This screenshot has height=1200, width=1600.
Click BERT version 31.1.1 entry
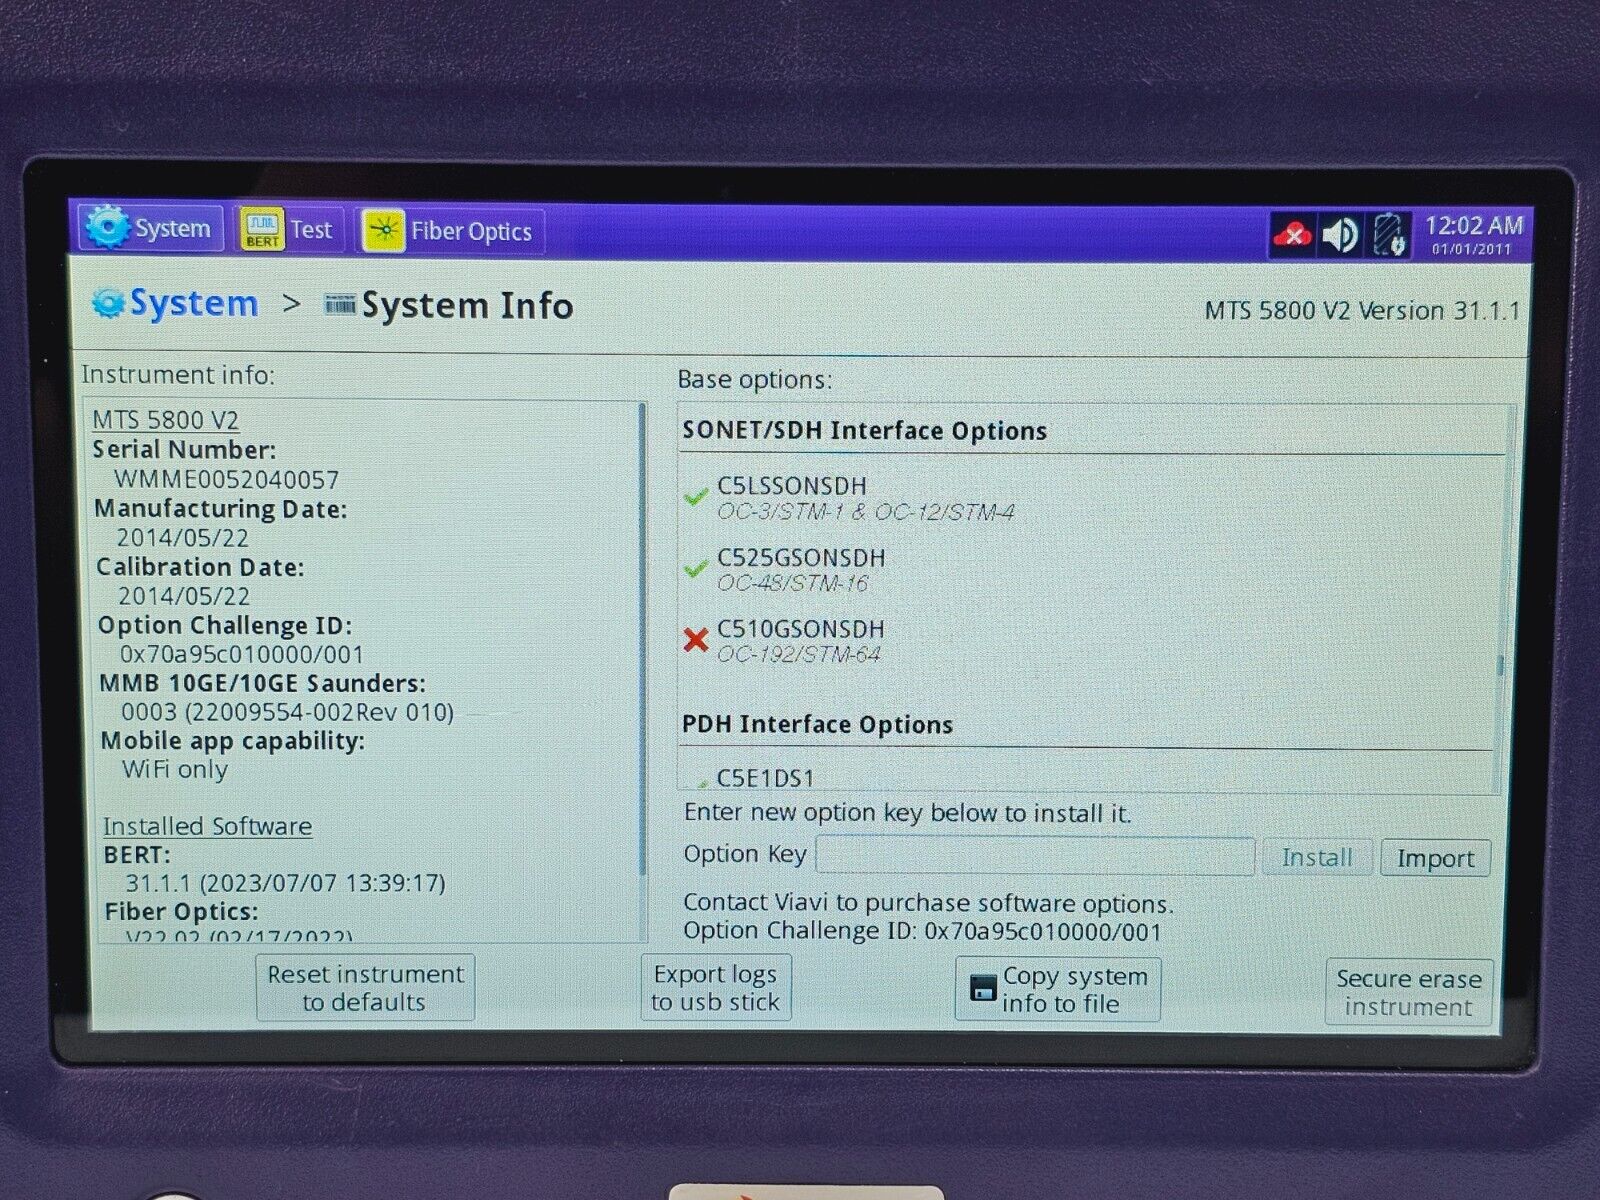click(286, 883)
